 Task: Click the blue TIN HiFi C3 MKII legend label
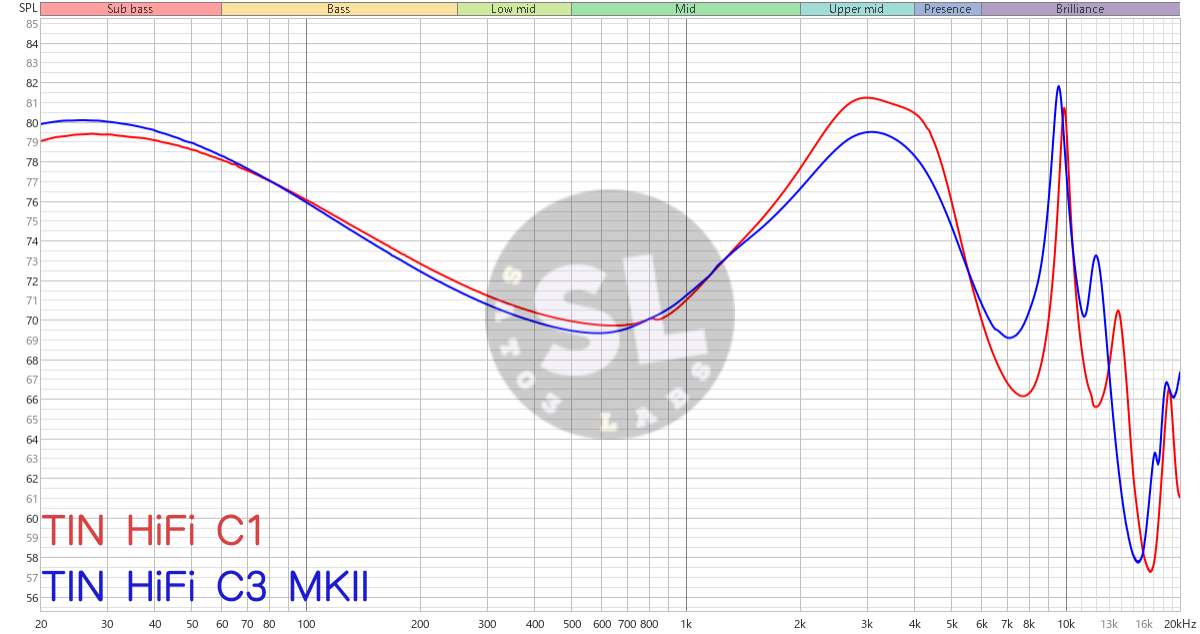pyautogui.click(x=204, y=587)
